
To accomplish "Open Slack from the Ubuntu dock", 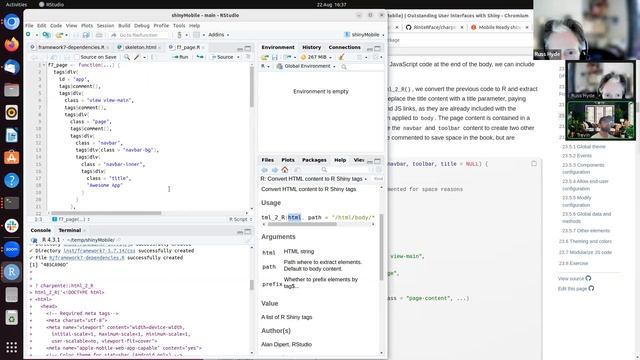I will point(11,226).
